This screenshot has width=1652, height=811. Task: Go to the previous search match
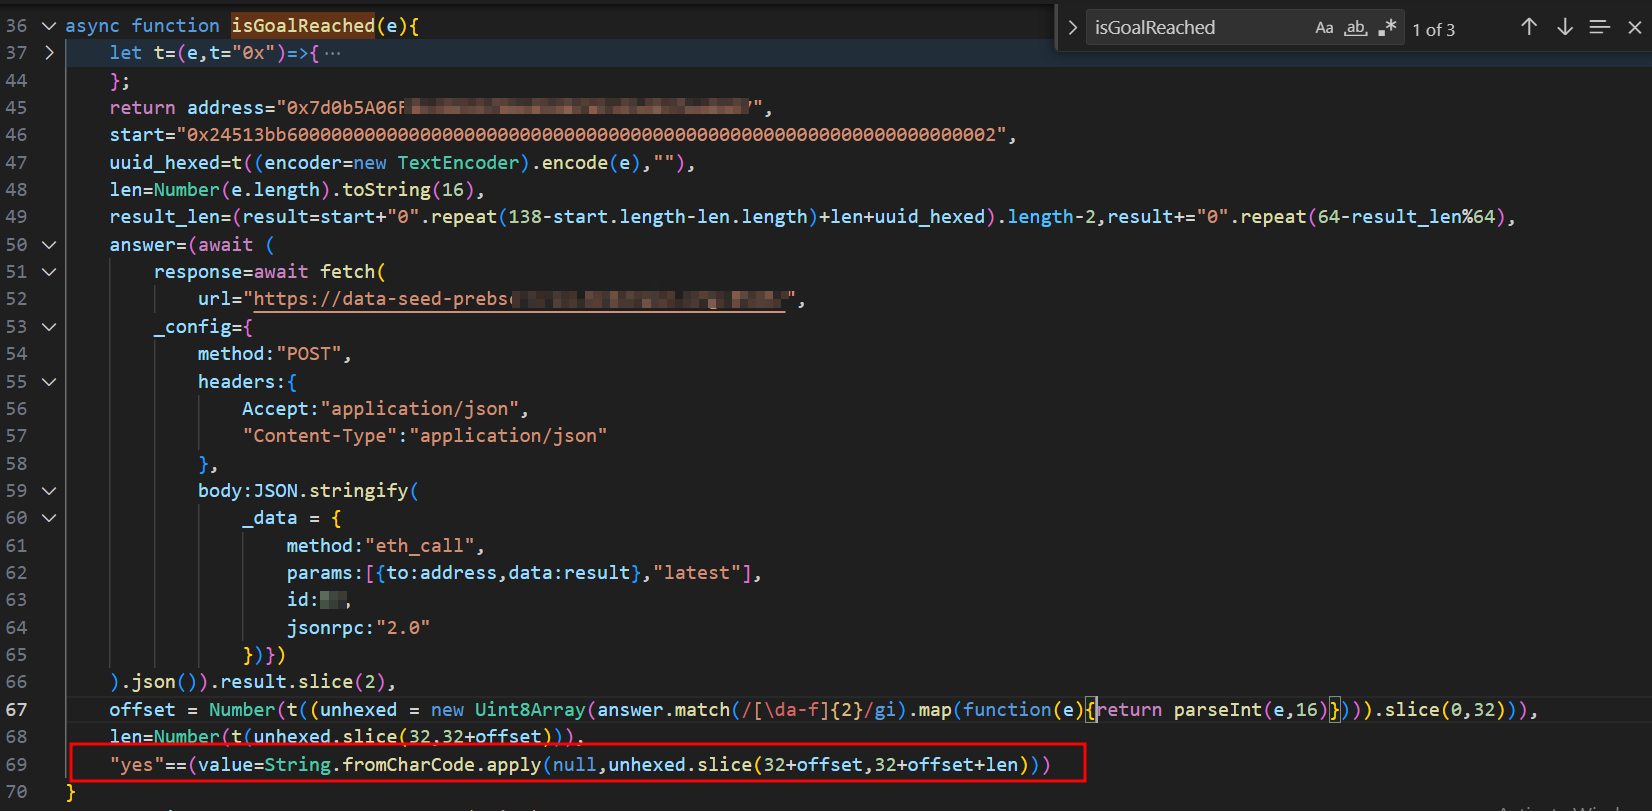[x=1529, y=27]
